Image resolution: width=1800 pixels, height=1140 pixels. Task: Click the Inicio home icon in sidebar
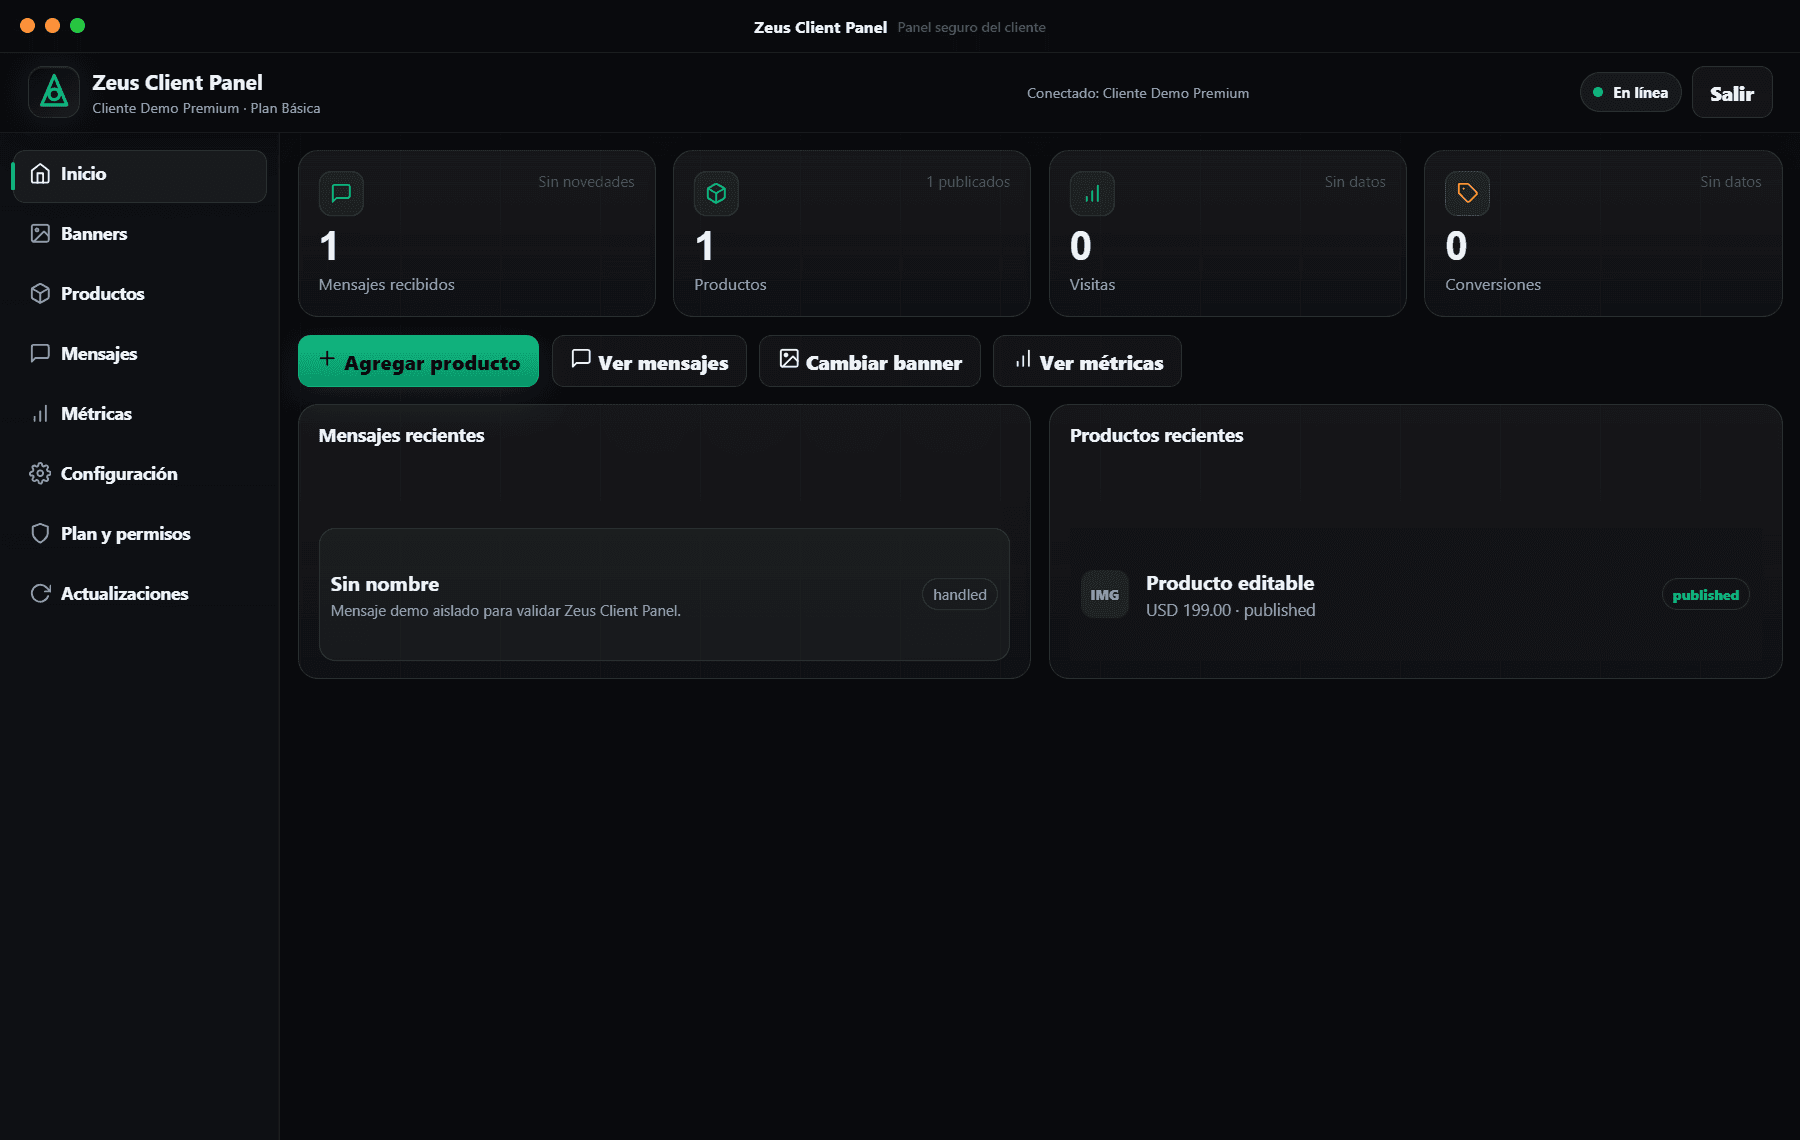[40, 174]
